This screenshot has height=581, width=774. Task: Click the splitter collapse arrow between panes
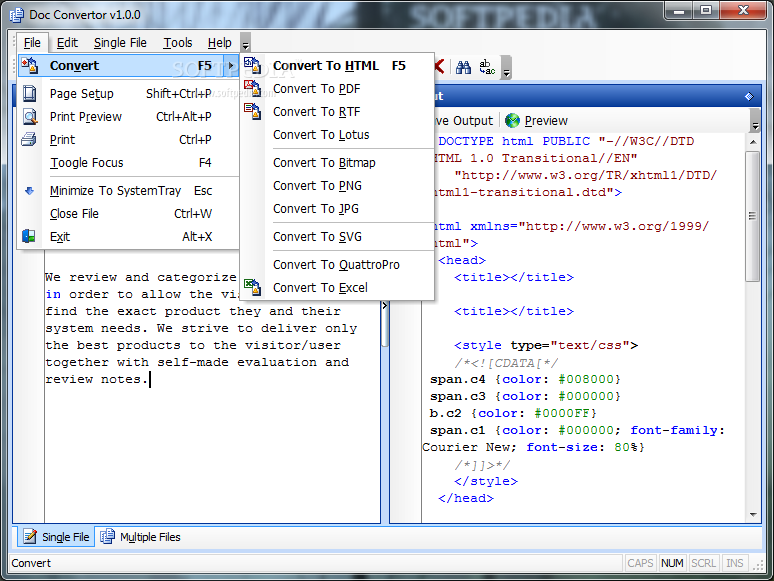point(385,306)
